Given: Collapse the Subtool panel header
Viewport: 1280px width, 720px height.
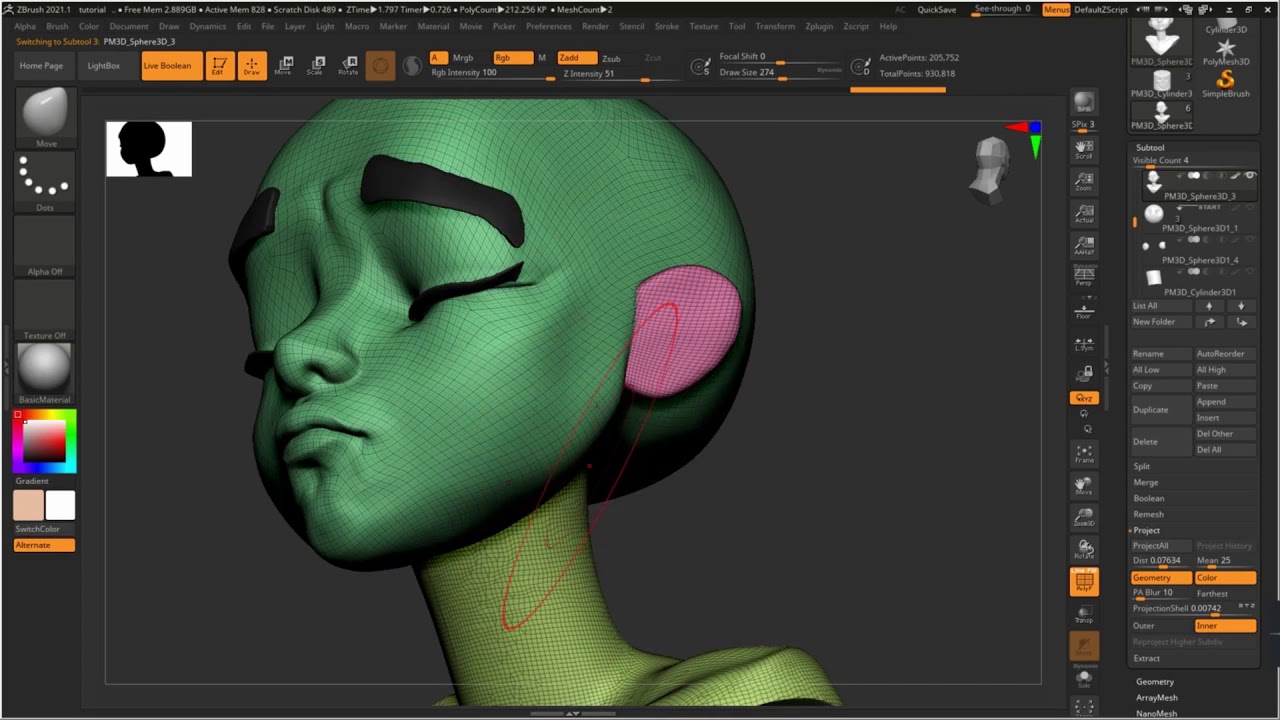Looking at the screenshot, I should [1150, 147].
